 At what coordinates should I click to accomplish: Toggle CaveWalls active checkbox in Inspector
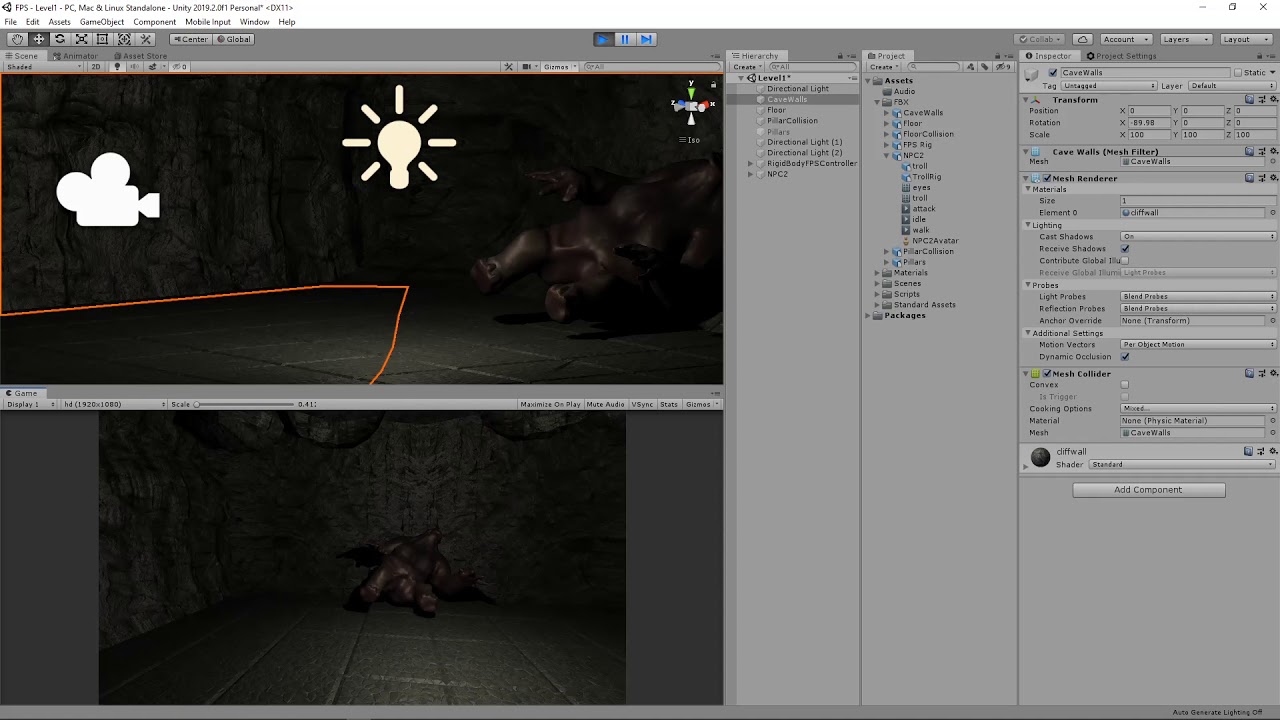point(1053,73)
